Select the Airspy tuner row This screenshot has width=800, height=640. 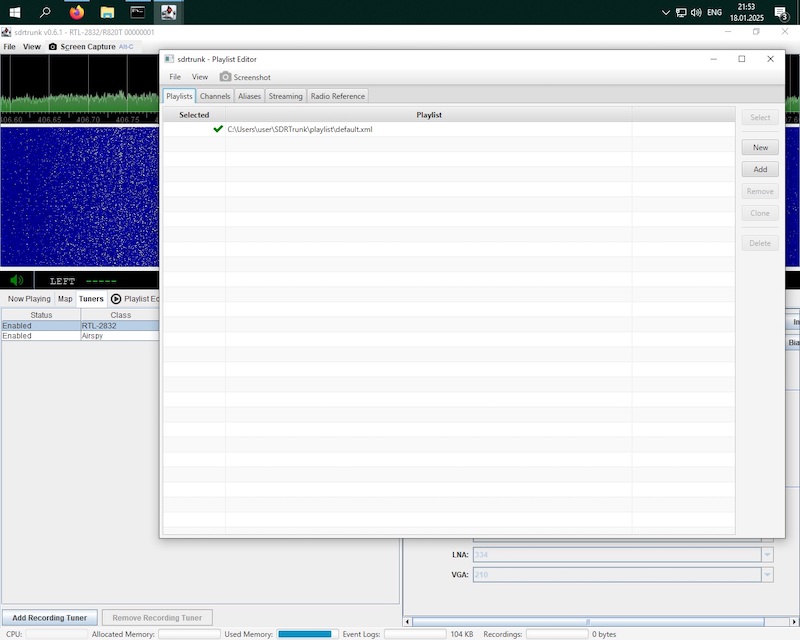tap(80, 336)
